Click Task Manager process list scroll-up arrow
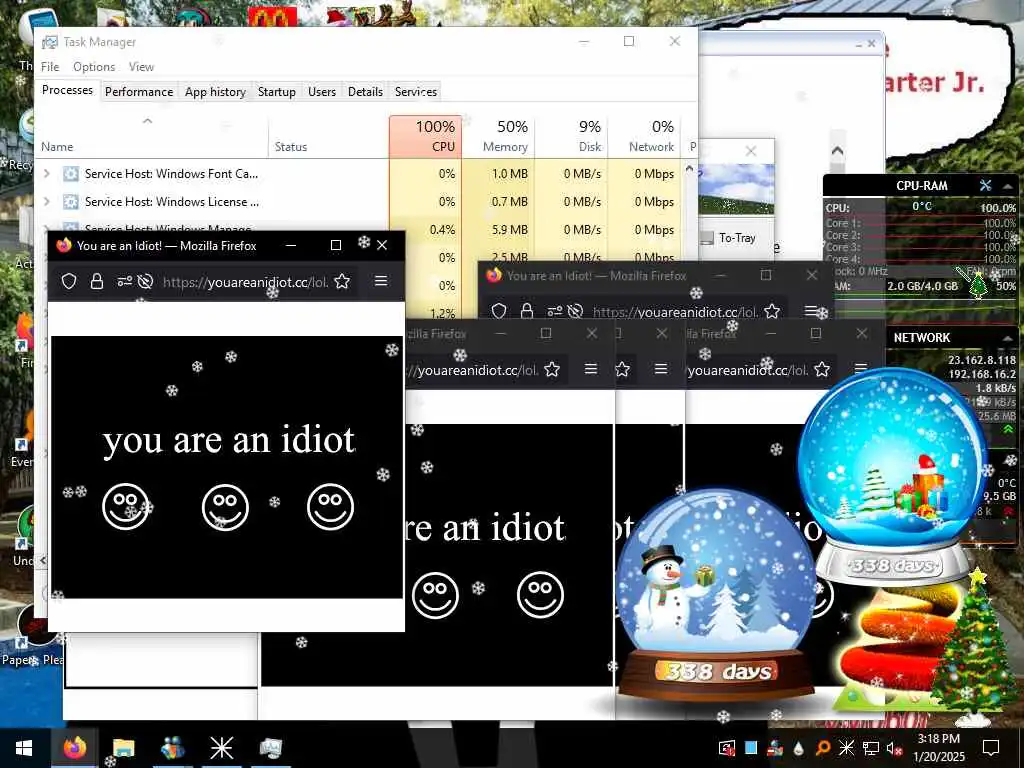1024x768 pixels. 689,168
